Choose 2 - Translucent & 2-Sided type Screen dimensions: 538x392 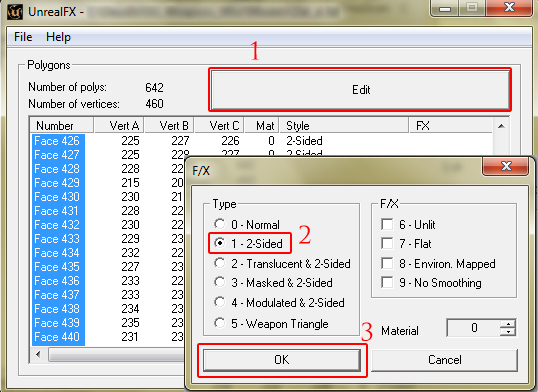pos(282,263)
